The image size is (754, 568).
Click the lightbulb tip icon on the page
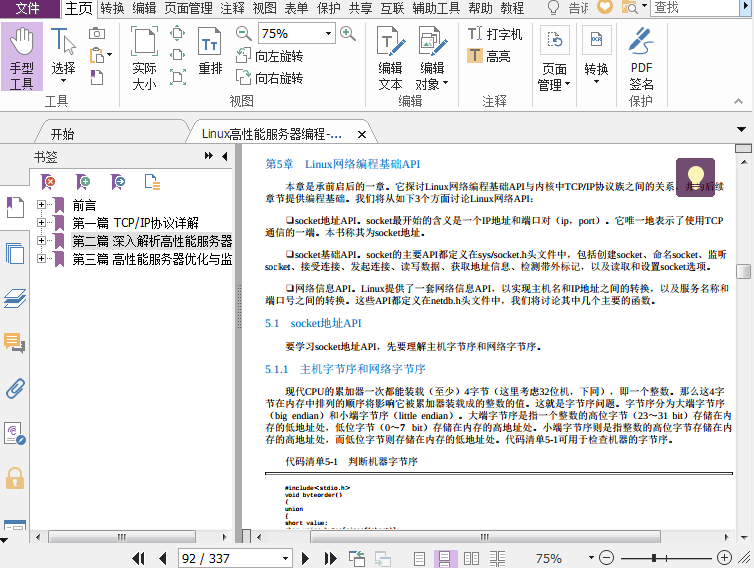pyautogui.click(x=695, y=177)
